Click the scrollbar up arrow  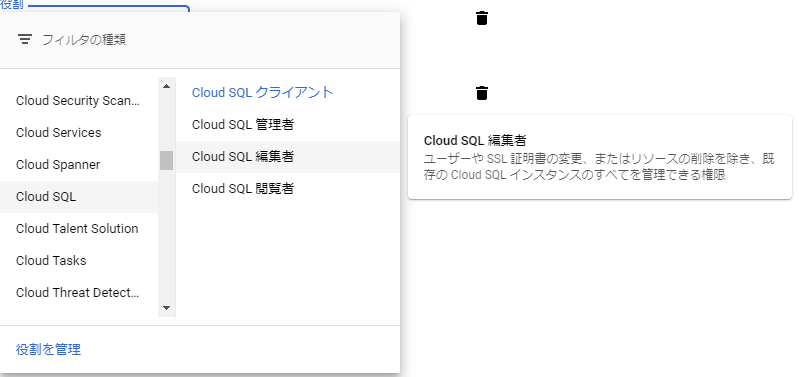click(x=166, y=86)
